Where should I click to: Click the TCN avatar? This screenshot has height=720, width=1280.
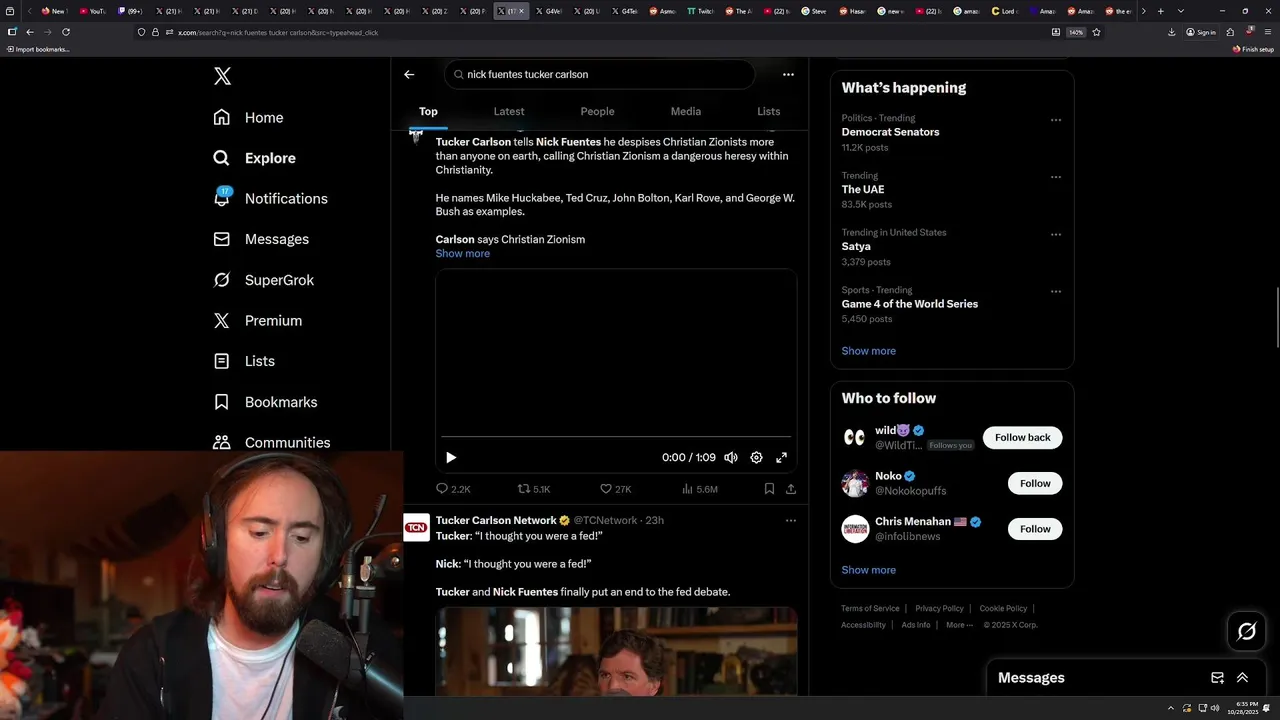coord(416,527)
